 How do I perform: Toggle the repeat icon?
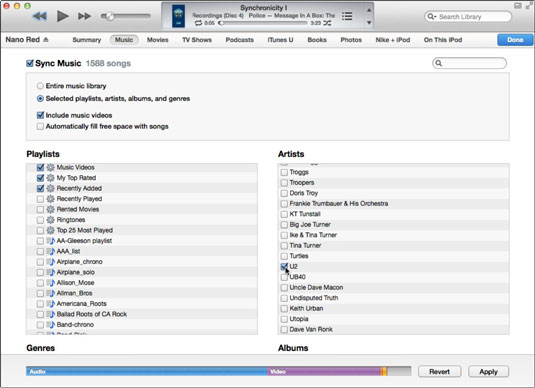pyautogui.click(x=199, y=23)
